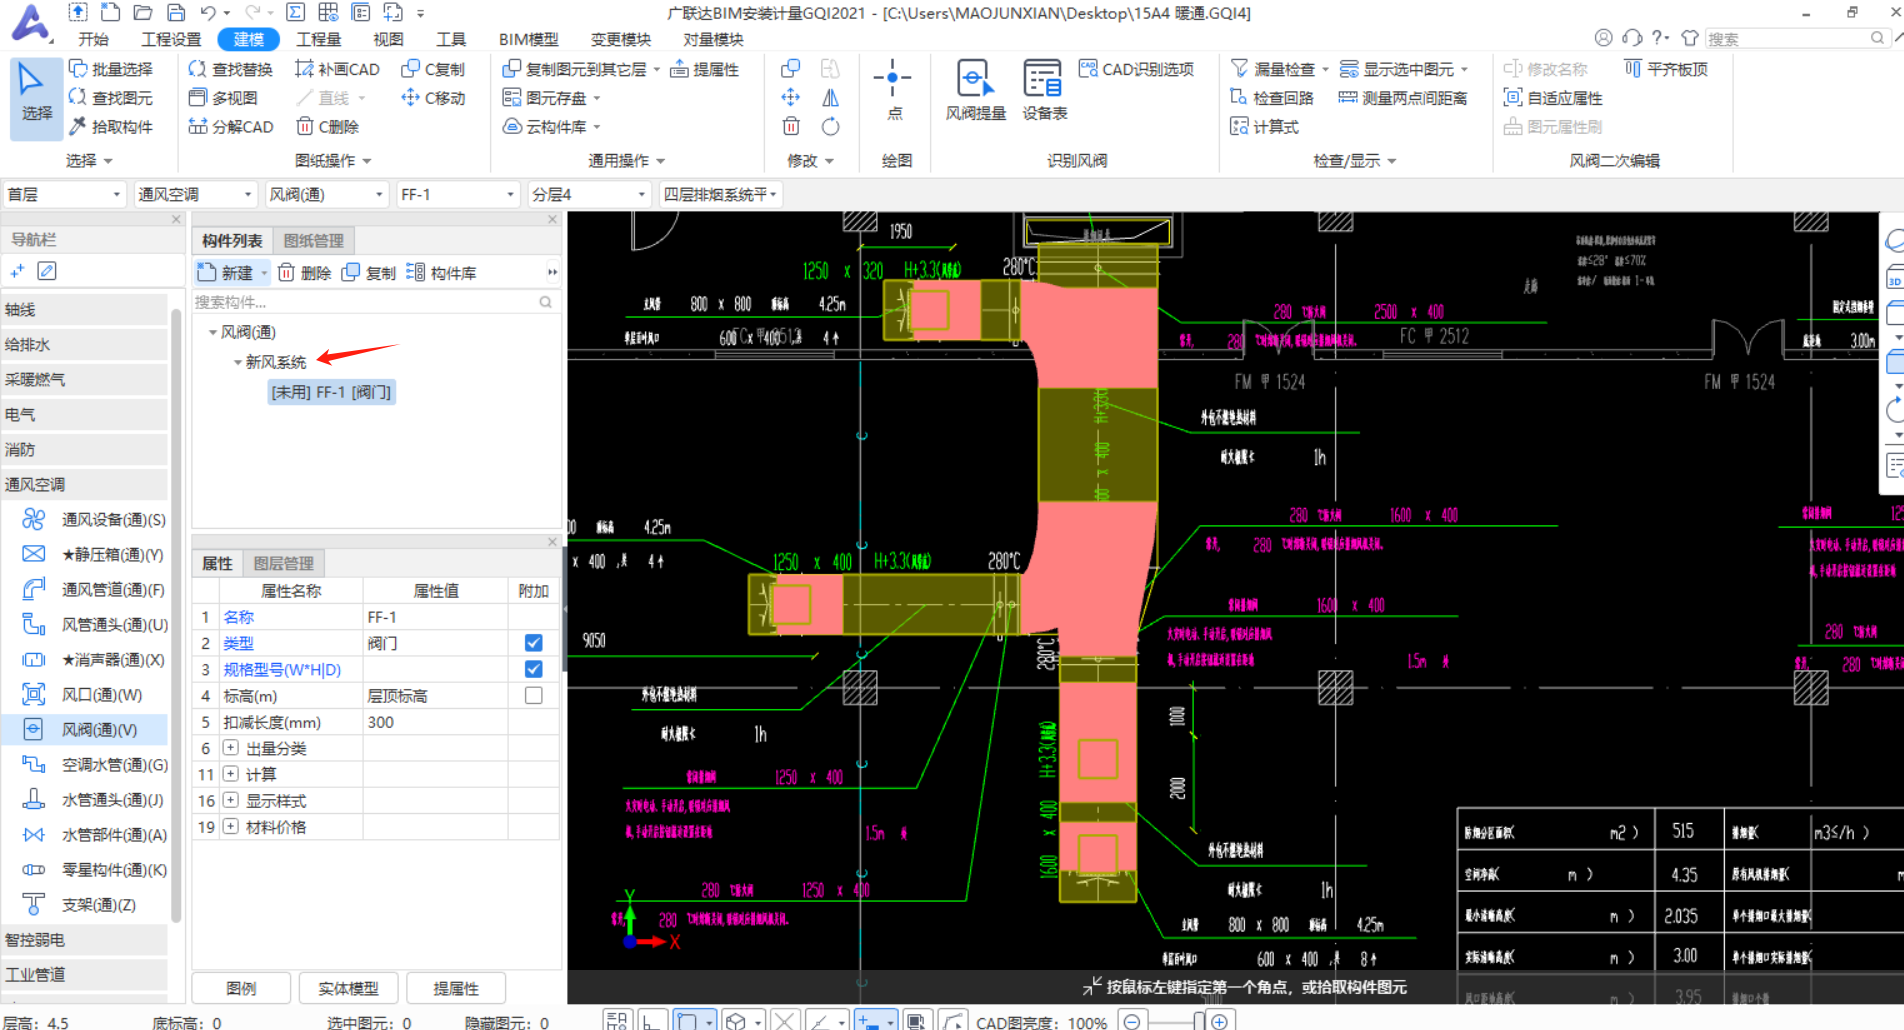Toggle 标高(m) row 附加 checkbox

(x=533, y=695)
